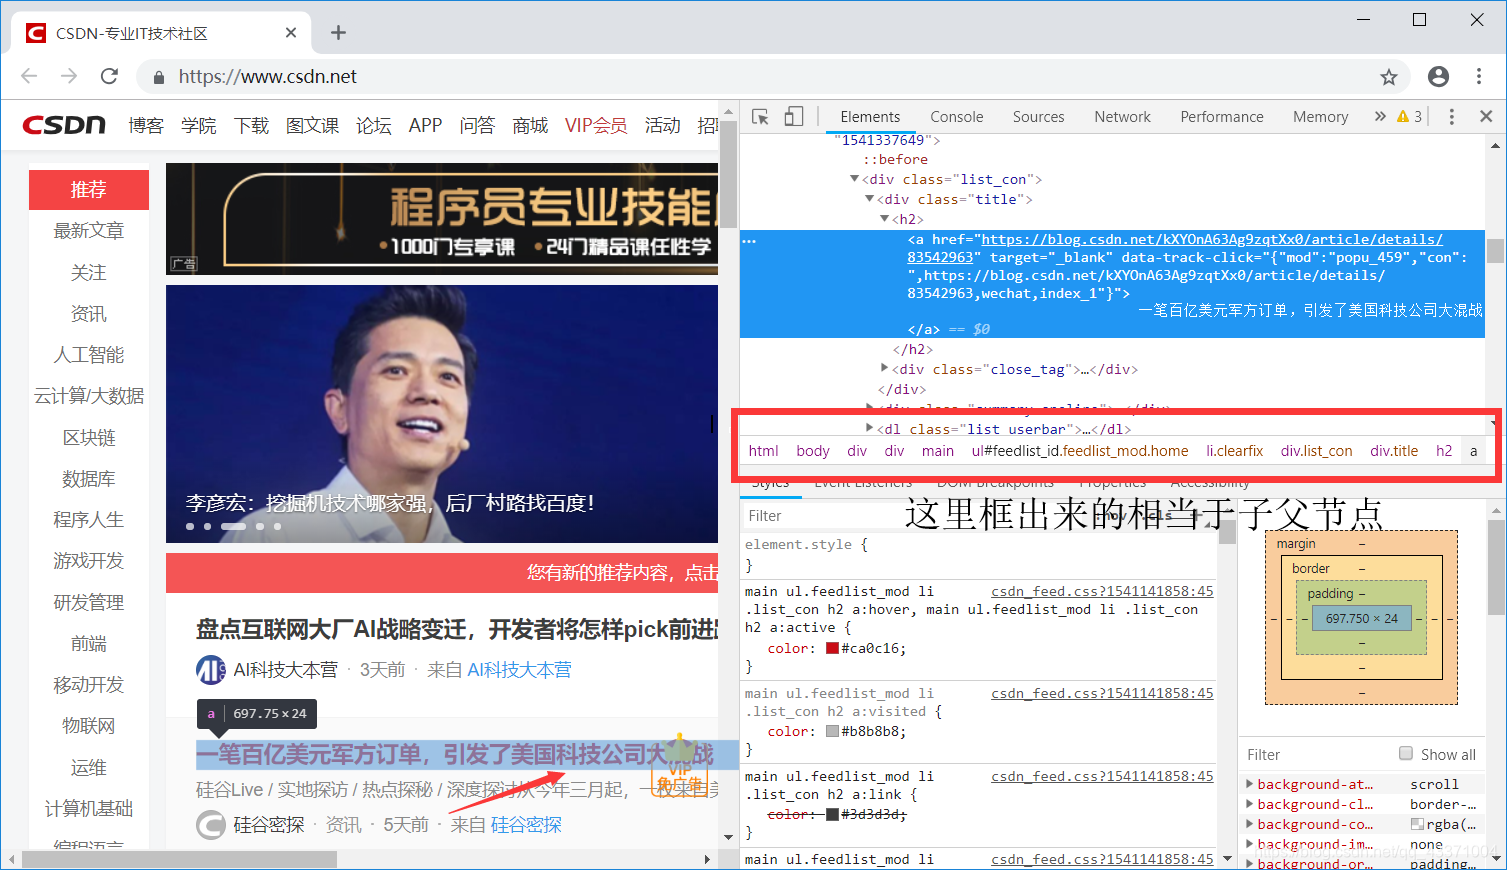Select li.clearfix in the DOM breadcrumb
1507x870 pixels.
click(x=1235, y=451)
